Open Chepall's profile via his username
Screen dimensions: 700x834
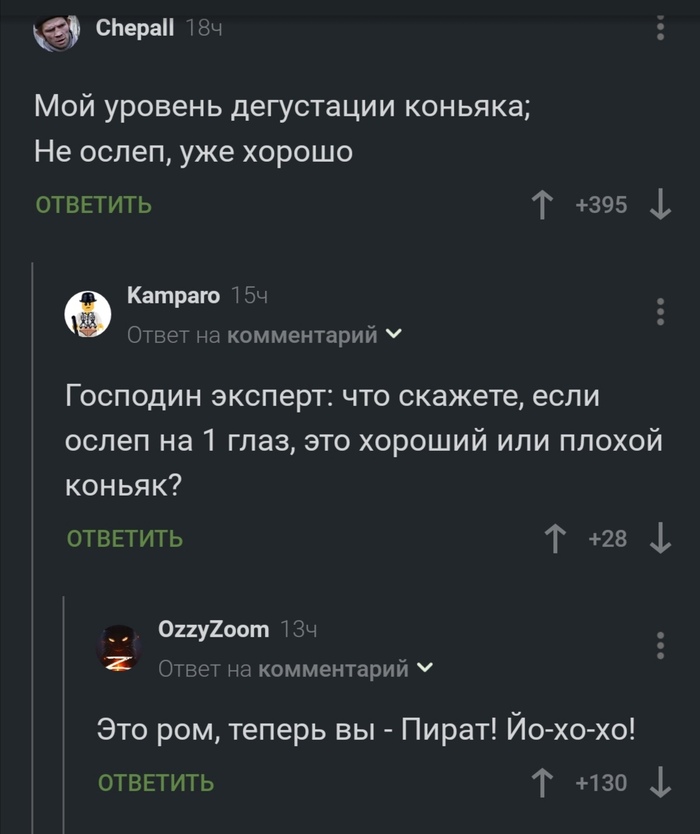tap(134, 28)
